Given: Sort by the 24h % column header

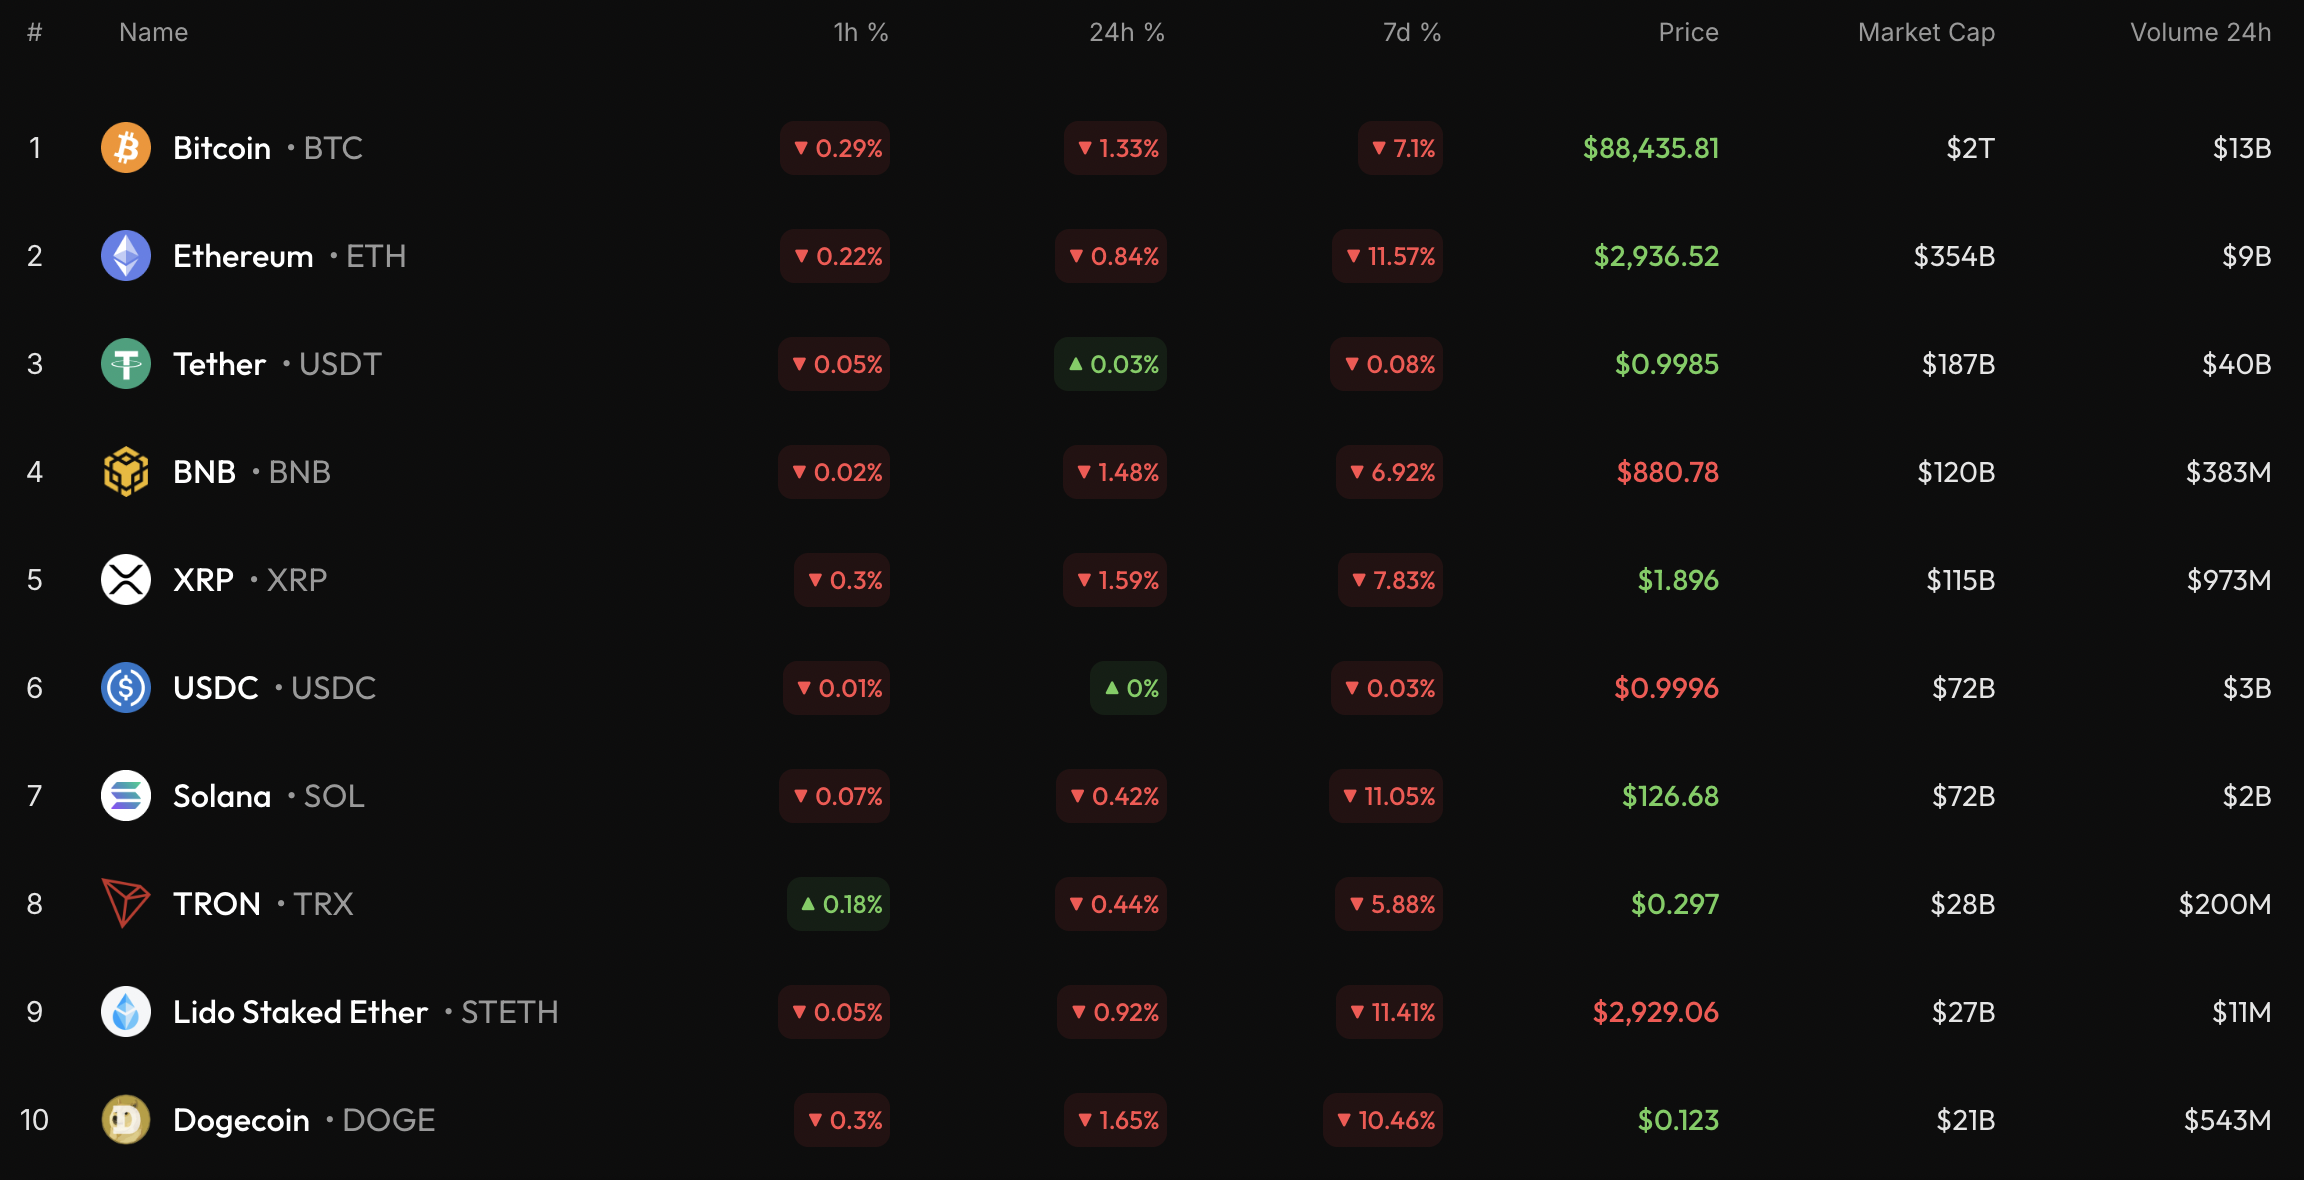Looking at the screenshot, I should click(x=1126, y=33).
